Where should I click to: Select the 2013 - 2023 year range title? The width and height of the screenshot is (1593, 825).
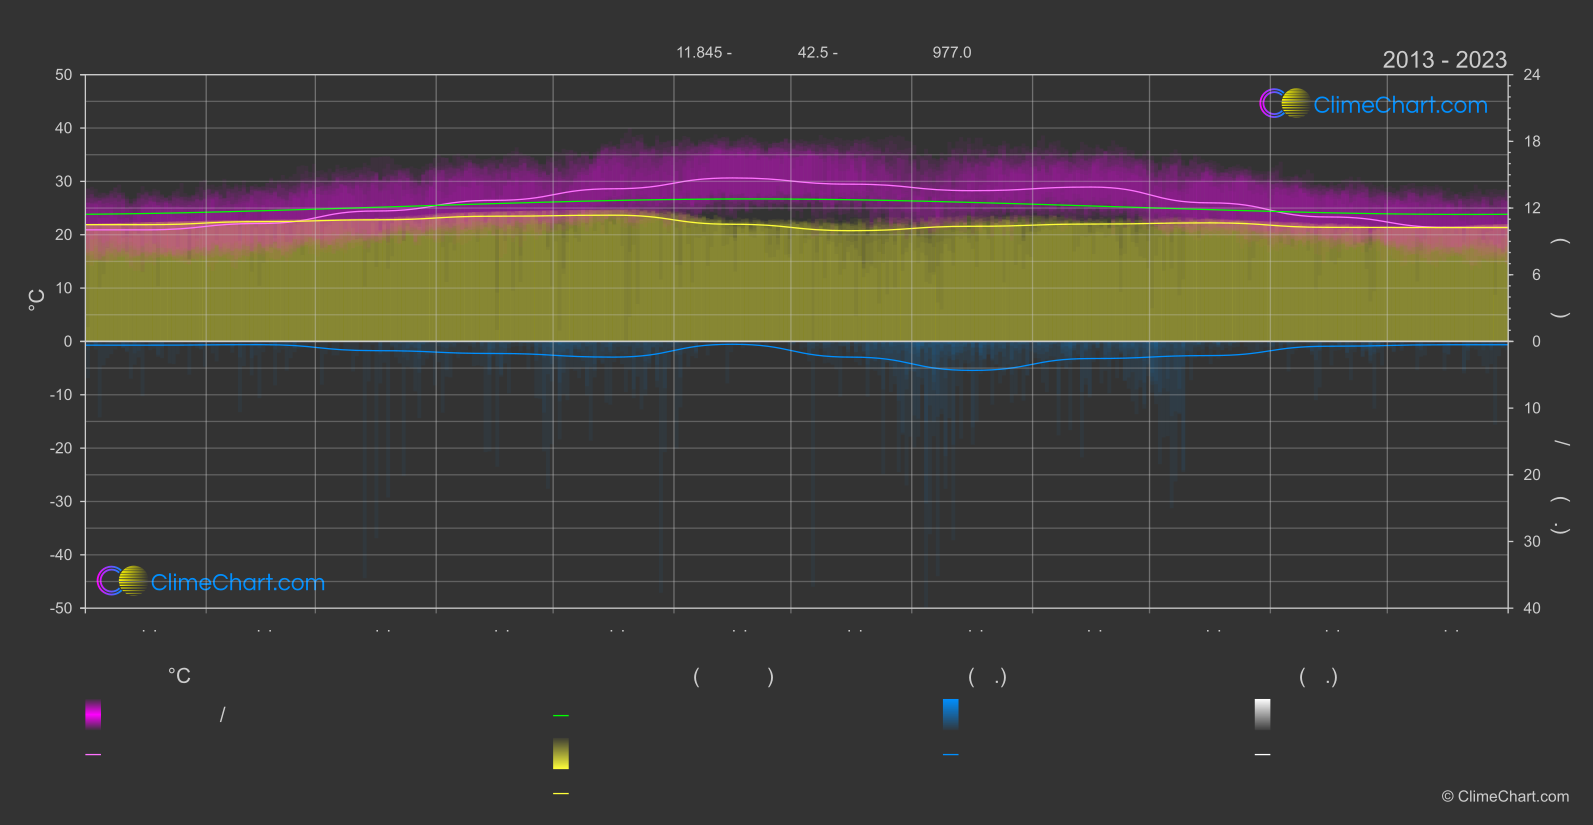1444,60
